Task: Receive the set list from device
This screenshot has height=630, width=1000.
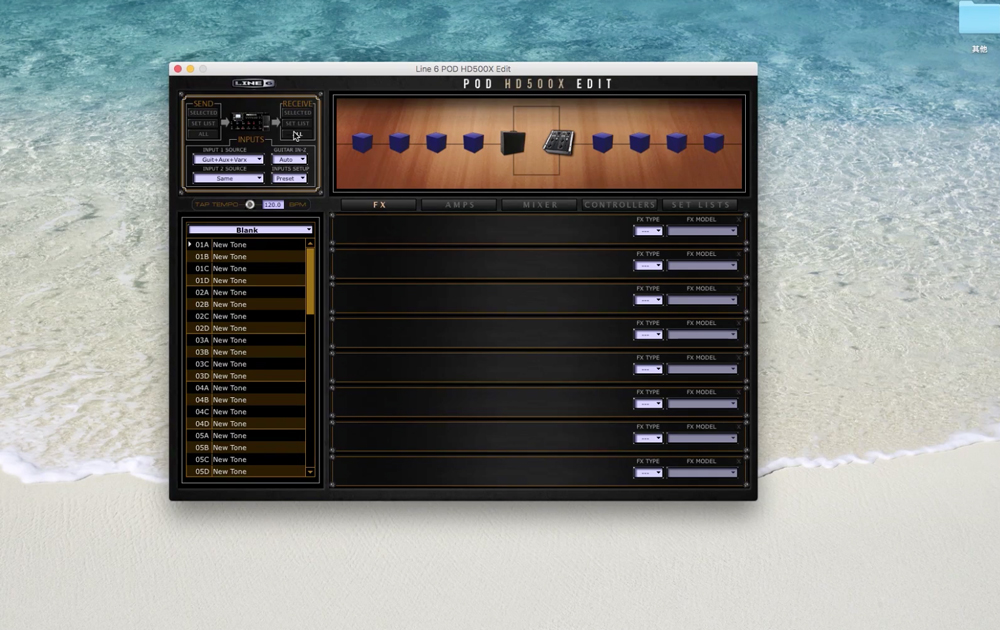Action: click(x=297, y=124)
